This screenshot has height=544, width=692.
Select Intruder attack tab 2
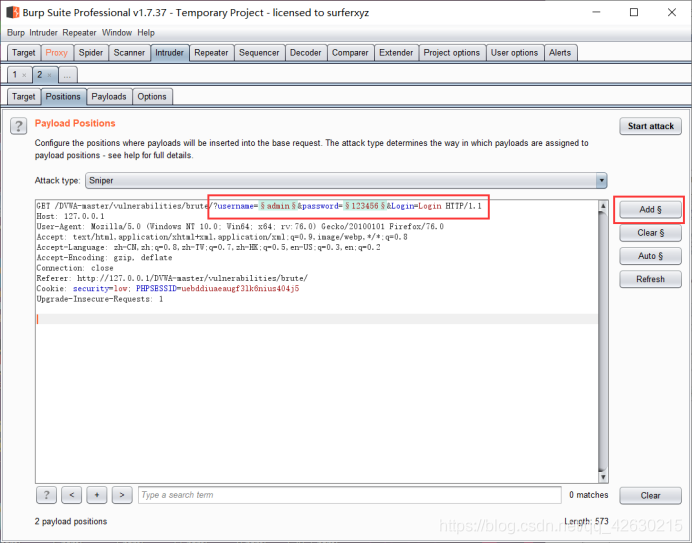pos(40,75)
